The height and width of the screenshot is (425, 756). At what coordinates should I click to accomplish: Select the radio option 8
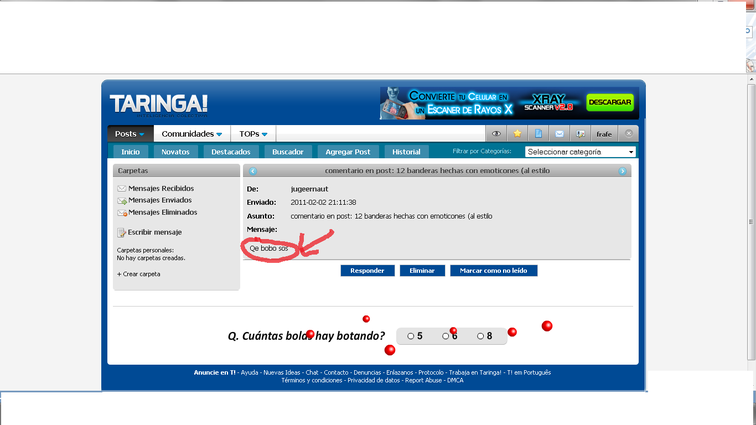tap(480, 336)
